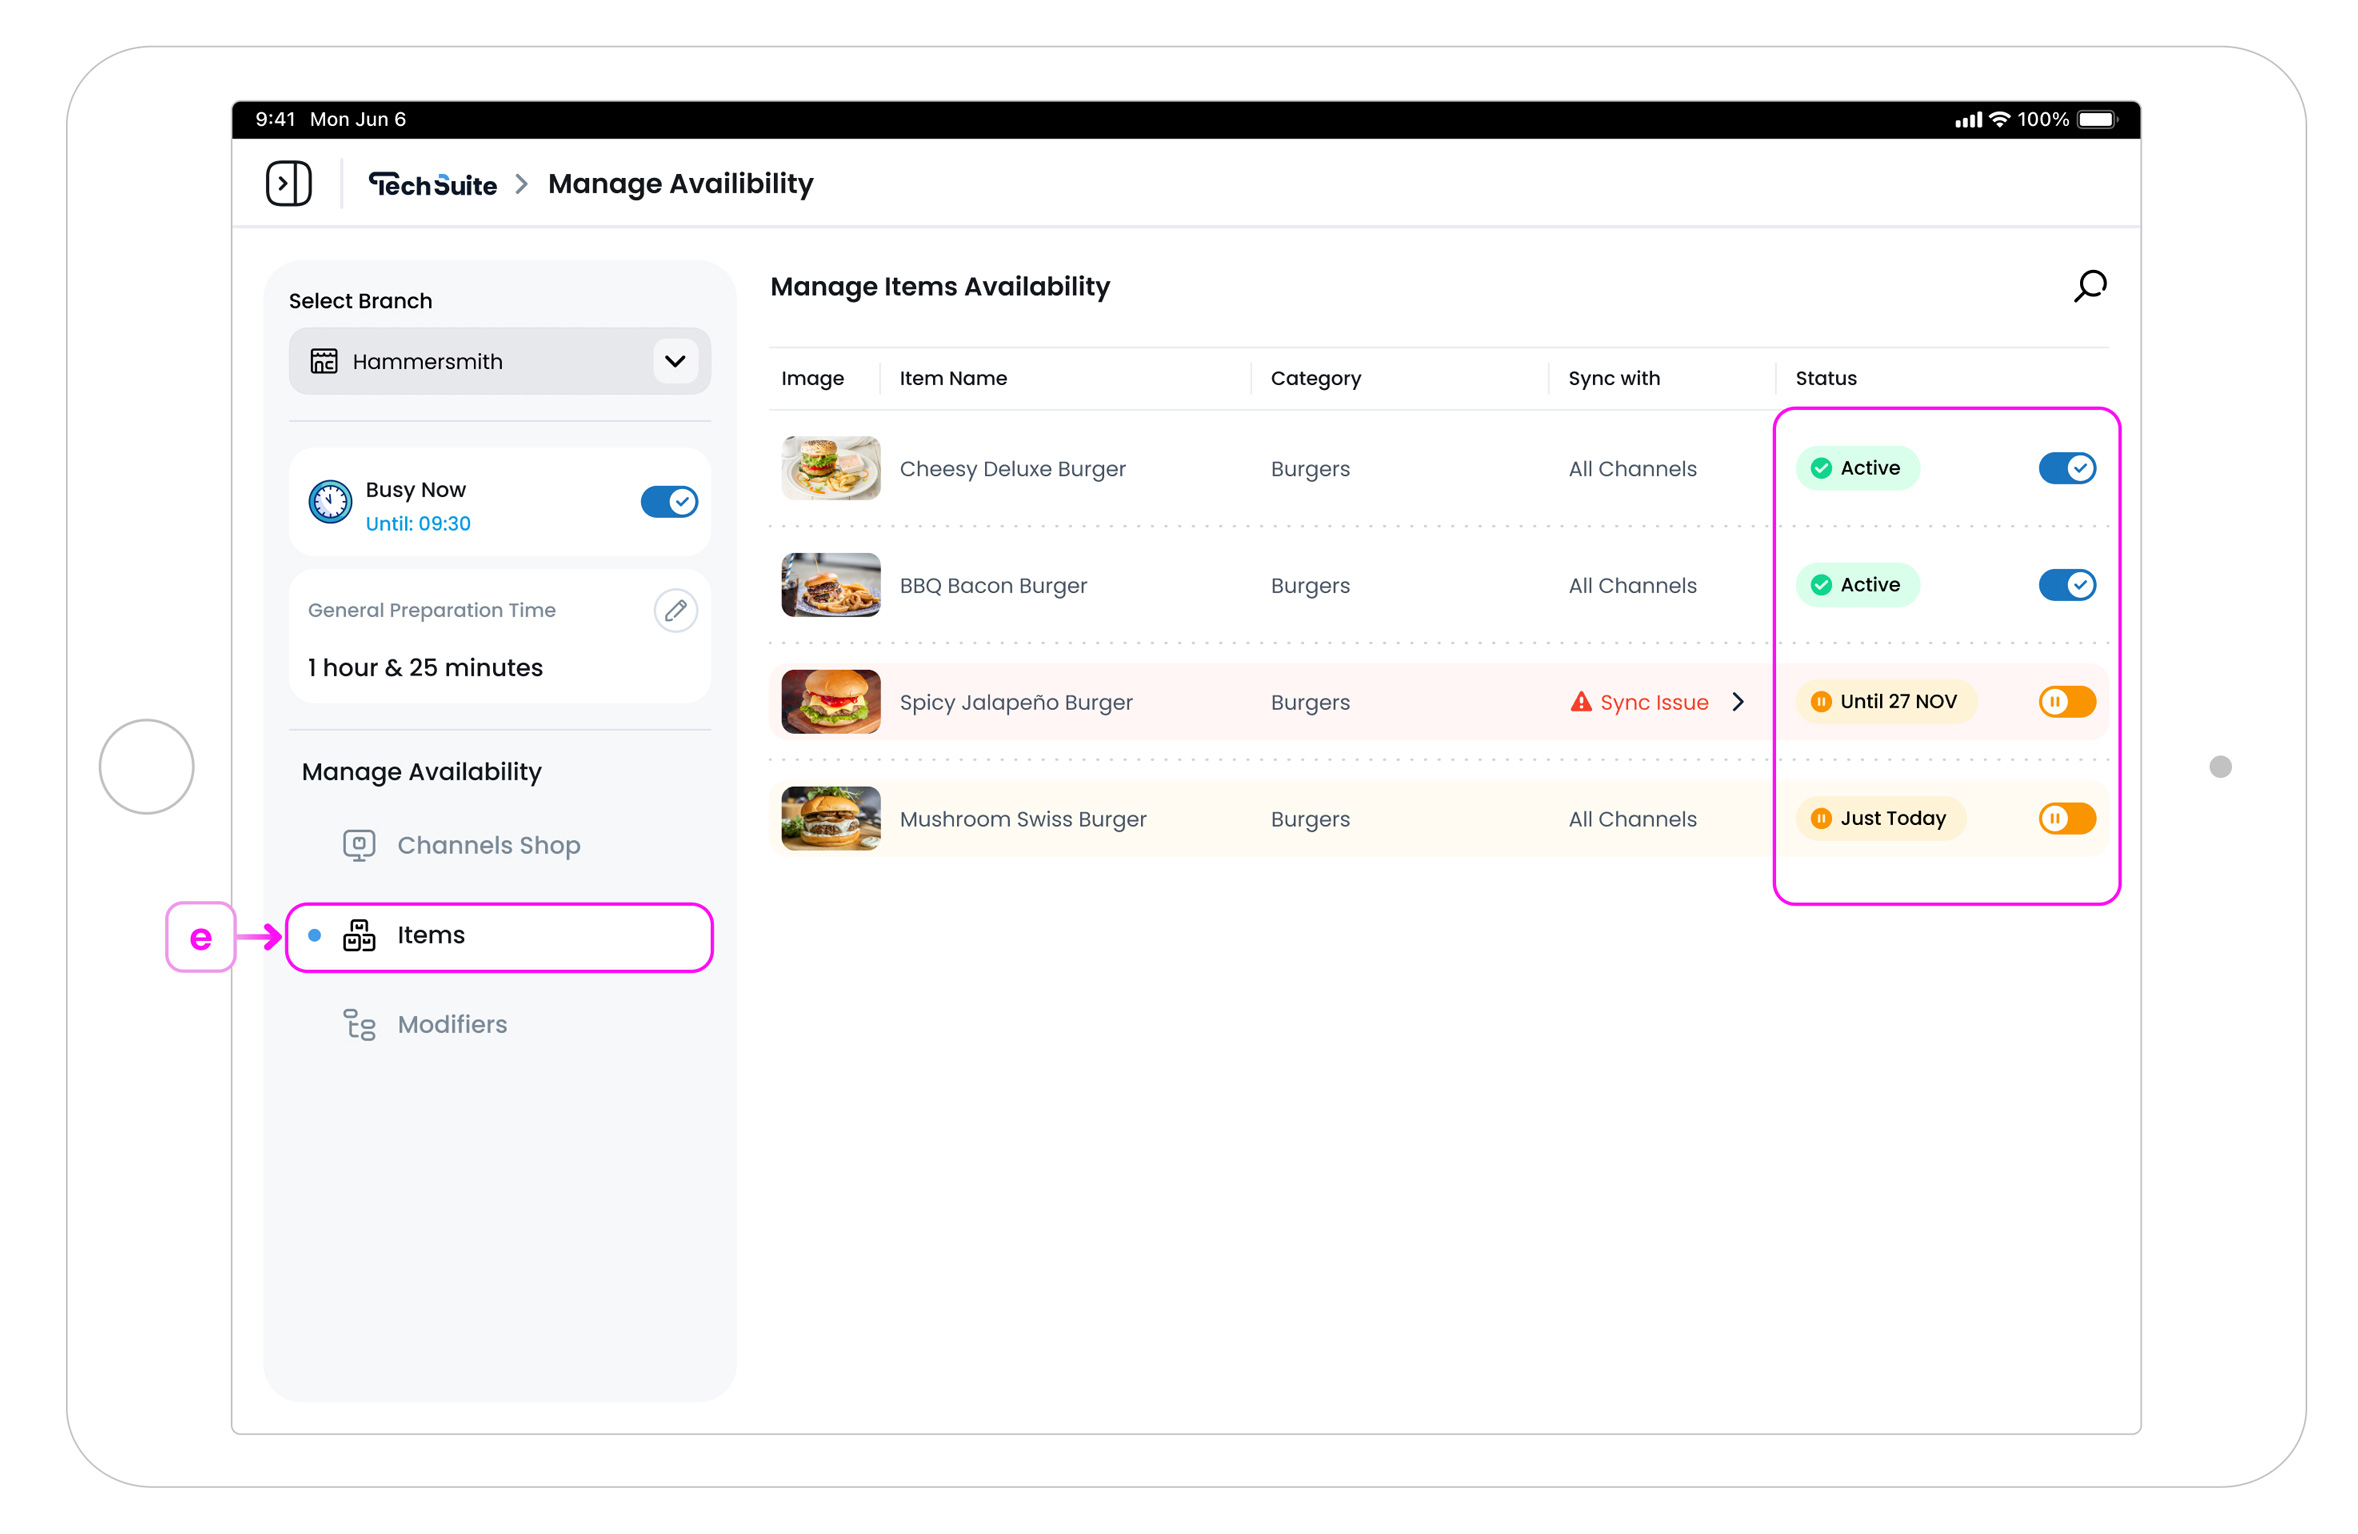2358x1534 pixels.
Task: Click the Busy Now clock icon
Action: point(330,502)
